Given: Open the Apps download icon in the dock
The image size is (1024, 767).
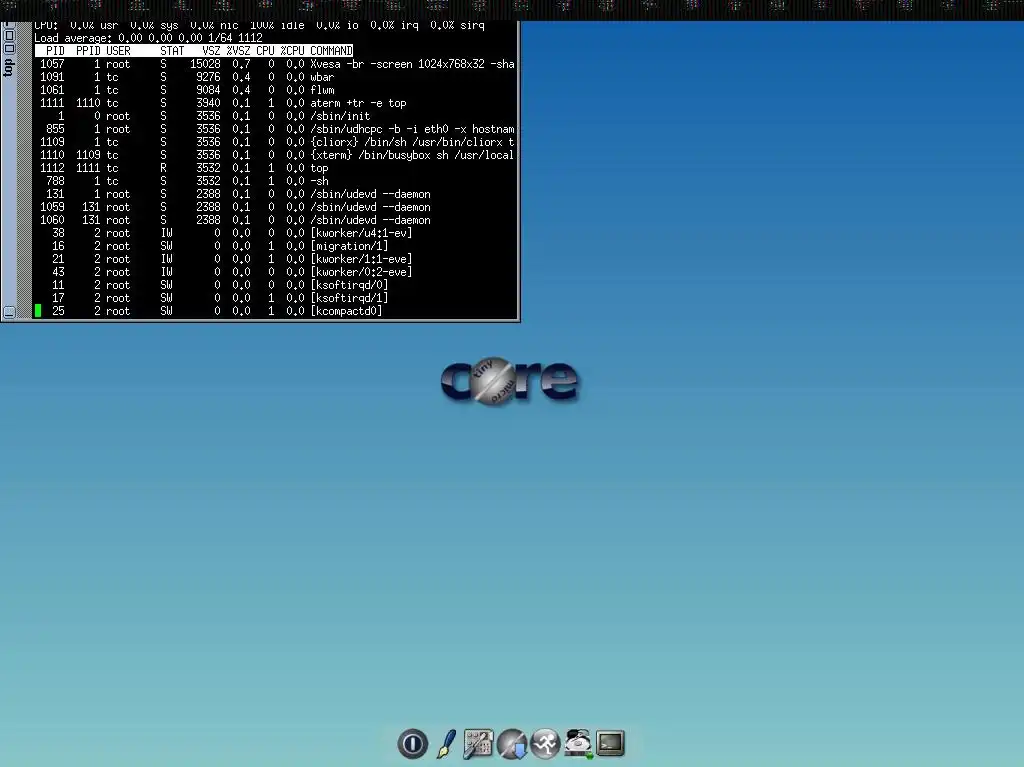Looking at the screenshot, I should (512, 743).
